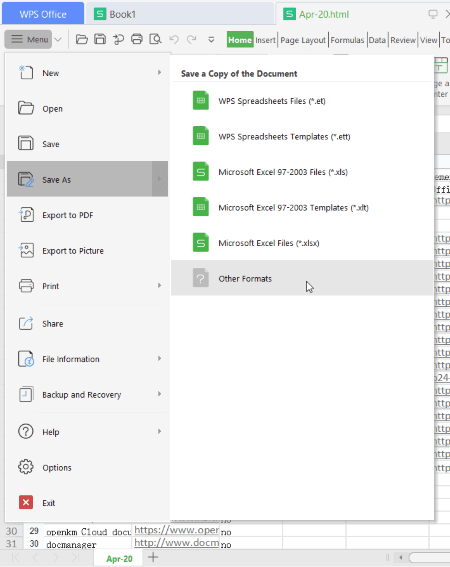The image size is (450, 567).
Task: Click the Save disk icon in toolbar
Action: (100, 39)
